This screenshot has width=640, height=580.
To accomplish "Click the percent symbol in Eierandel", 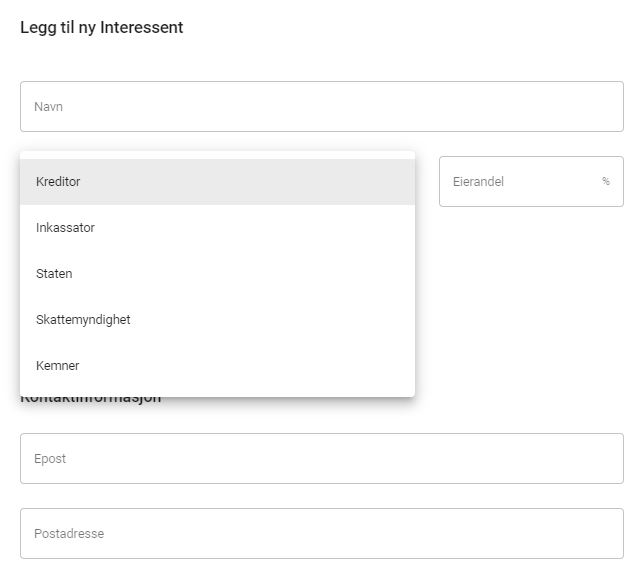I will (x=606, y=182).
